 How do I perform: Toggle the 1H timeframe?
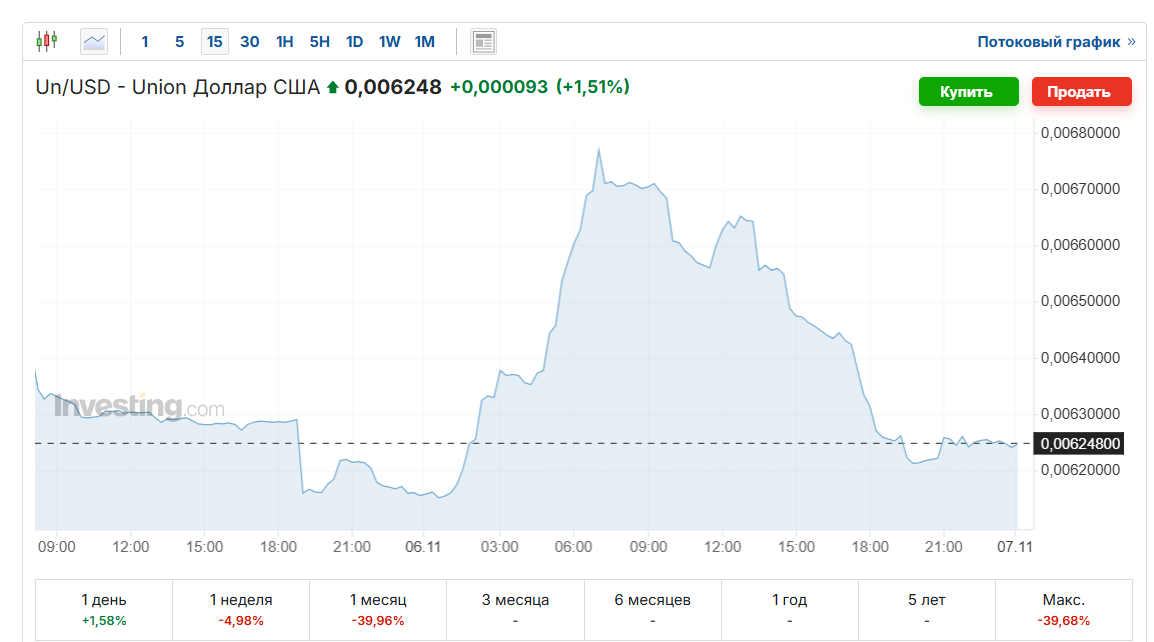coord(285,41)
